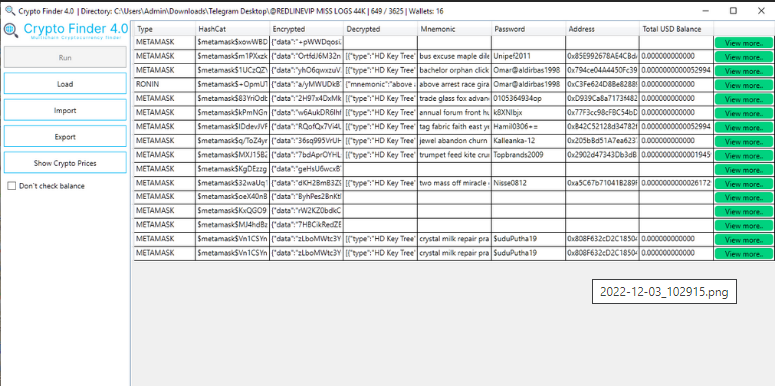This screenshot has width=775, height=386.
Task: Click View more on the $metamask$83YriOdb row
Action: (743, 99)
